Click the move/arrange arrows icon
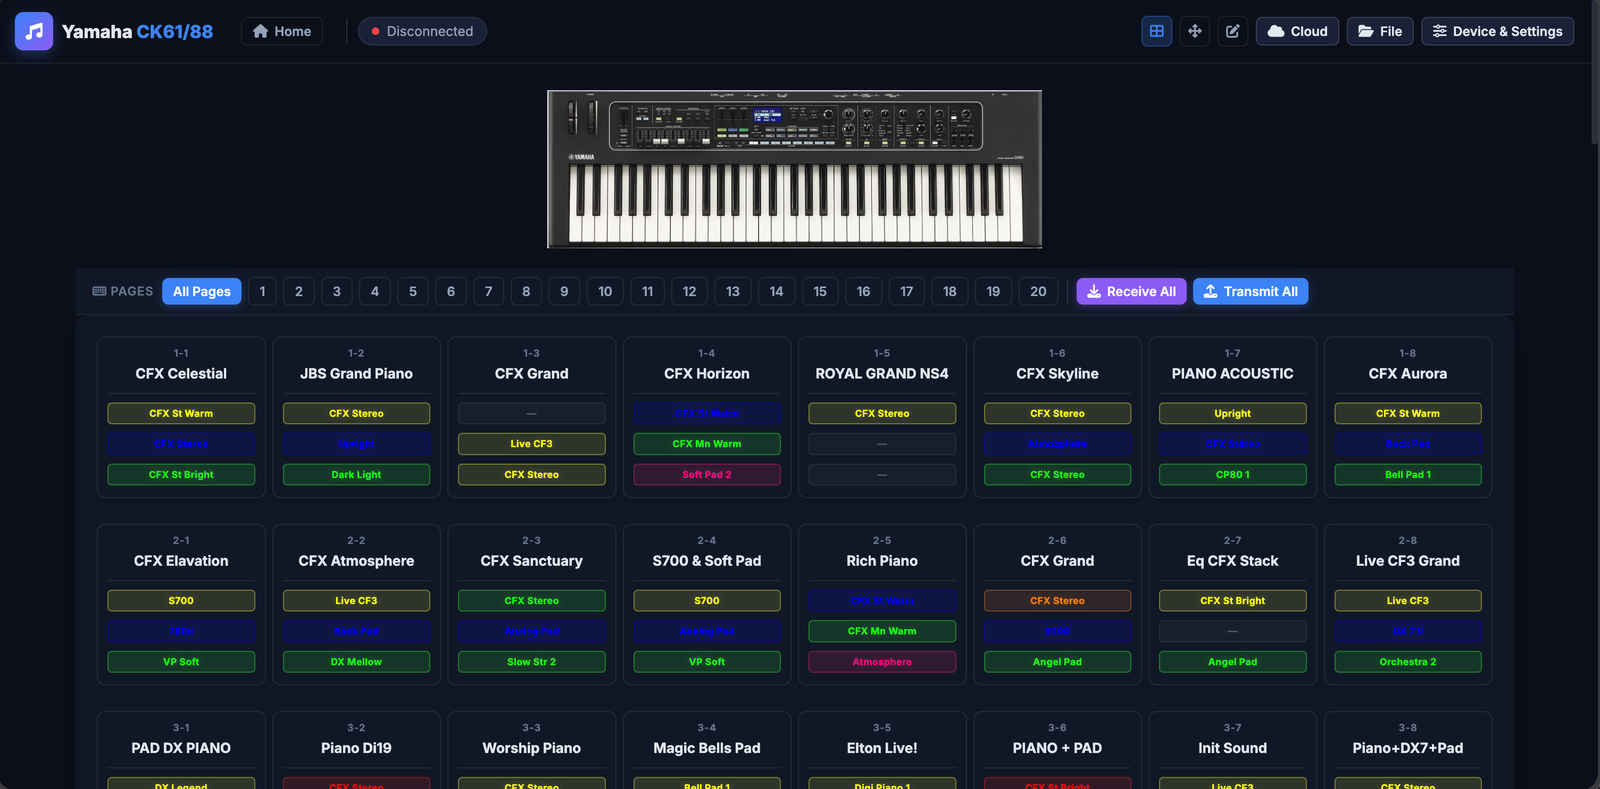The height and width of the screenshot is (789, 1600). tap(1195, 31)
